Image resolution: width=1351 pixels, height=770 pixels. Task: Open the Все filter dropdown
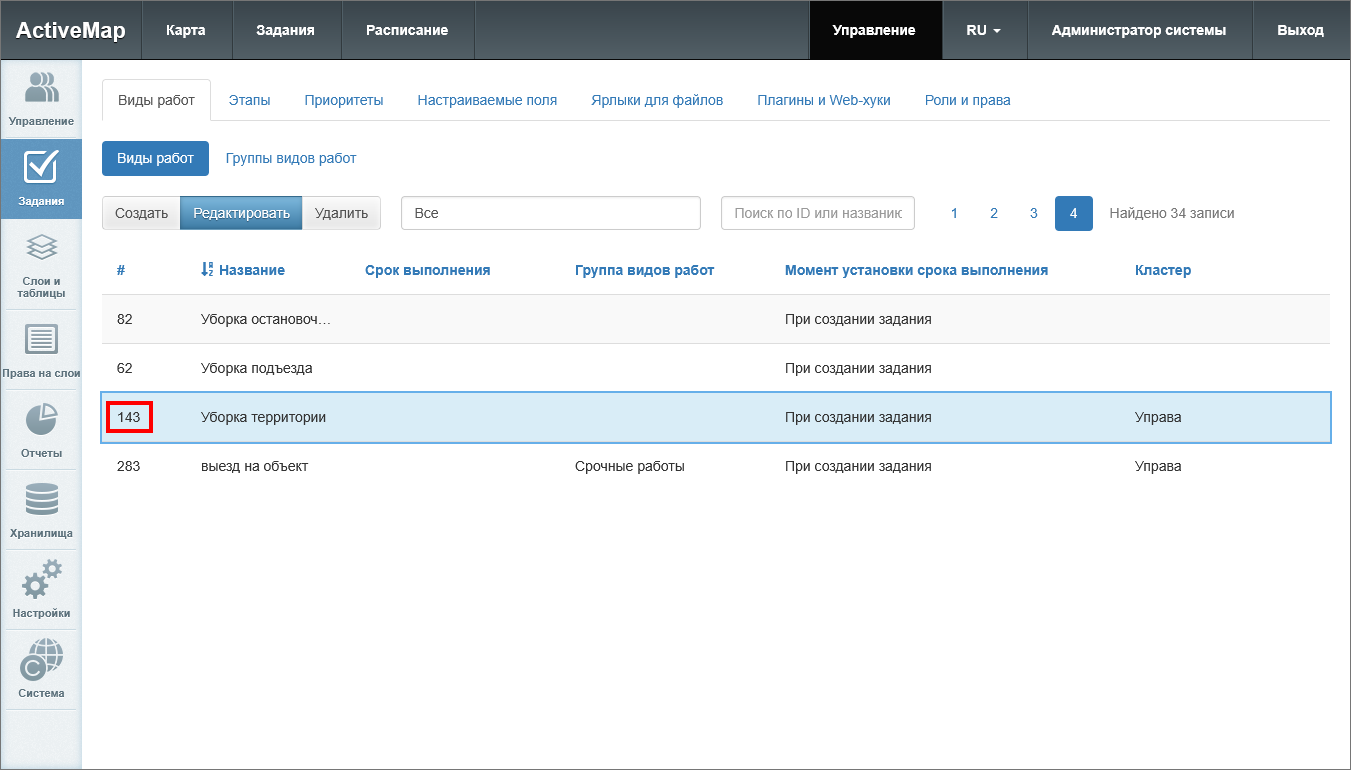pos(550,213)
